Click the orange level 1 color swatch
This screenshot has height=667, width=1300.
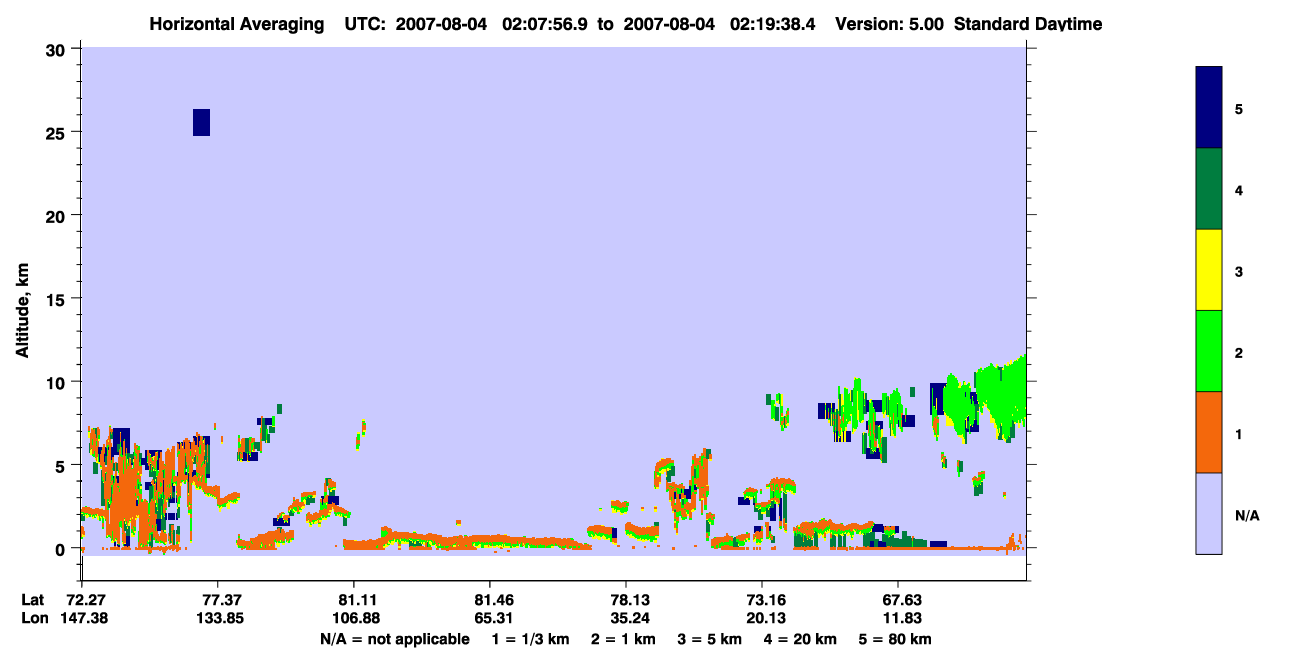tap(1209, 432)
